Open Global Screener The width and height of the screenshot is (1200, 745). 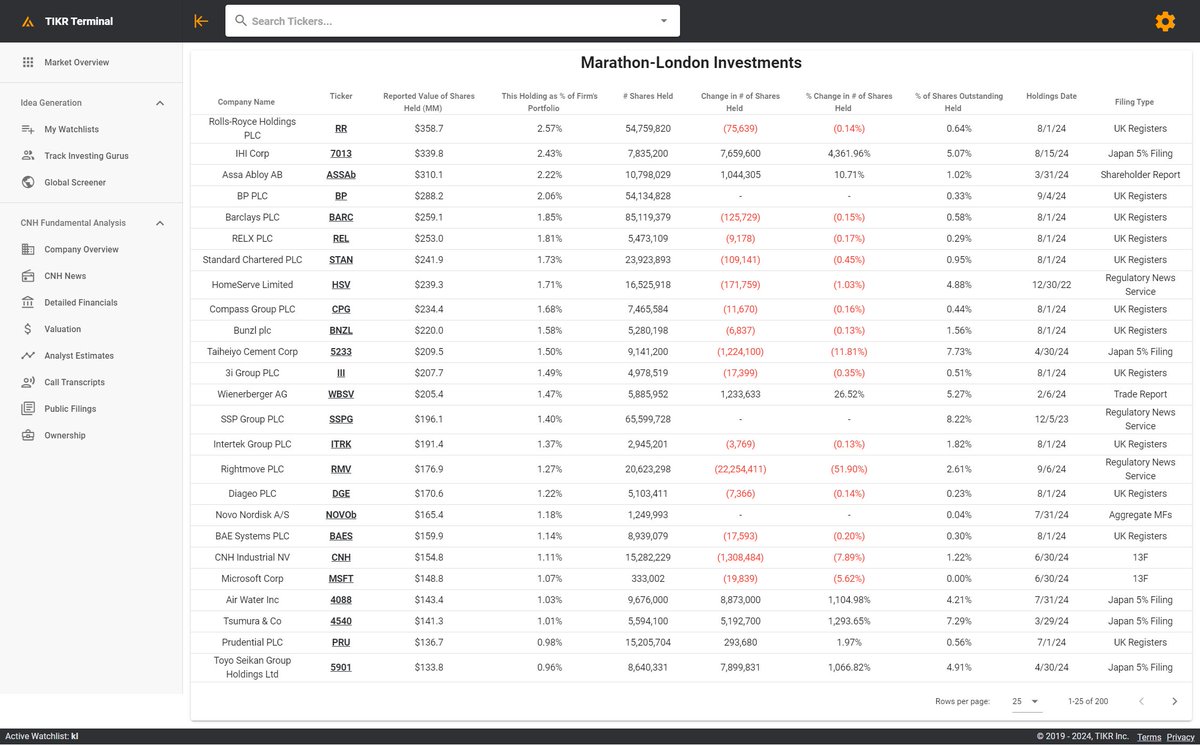[x=75, y=182]
